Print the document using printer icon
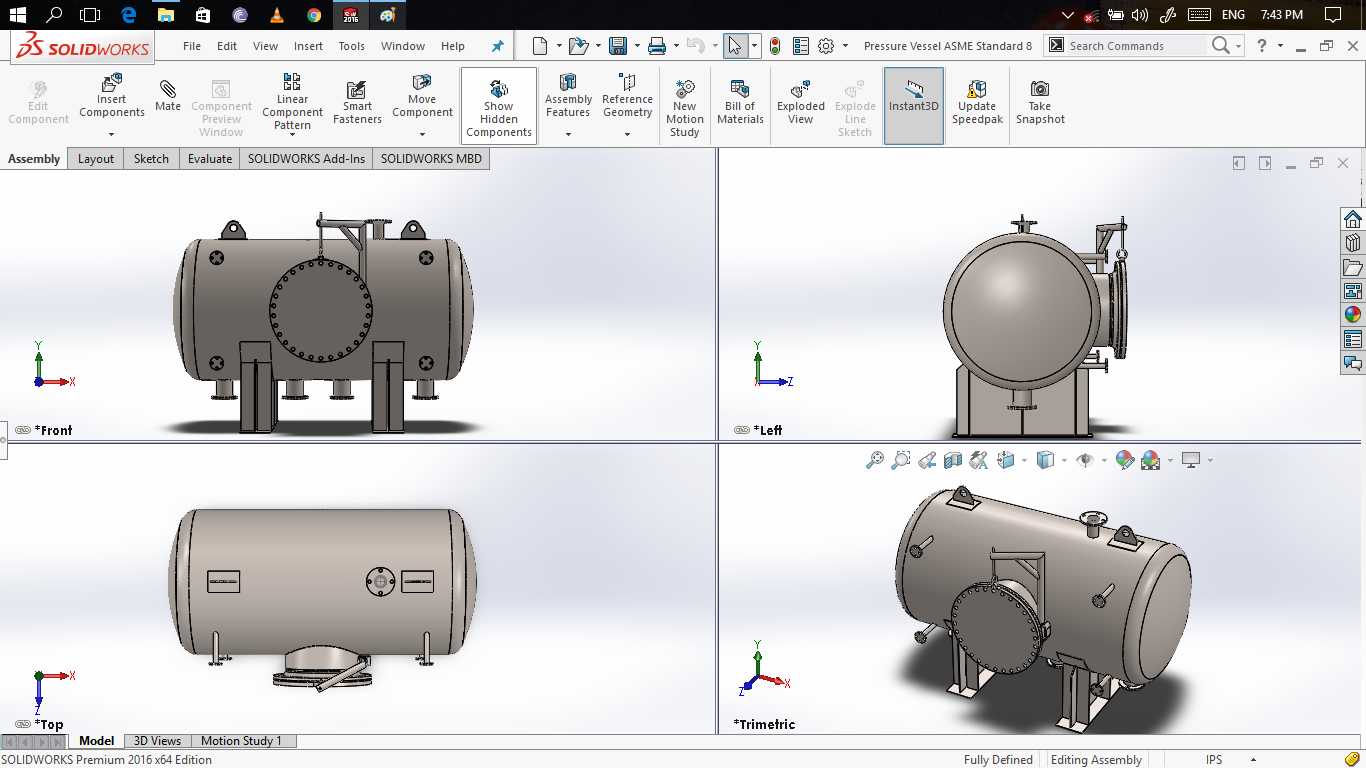This screenshot has height=768, width=1366. coord(656,46)
